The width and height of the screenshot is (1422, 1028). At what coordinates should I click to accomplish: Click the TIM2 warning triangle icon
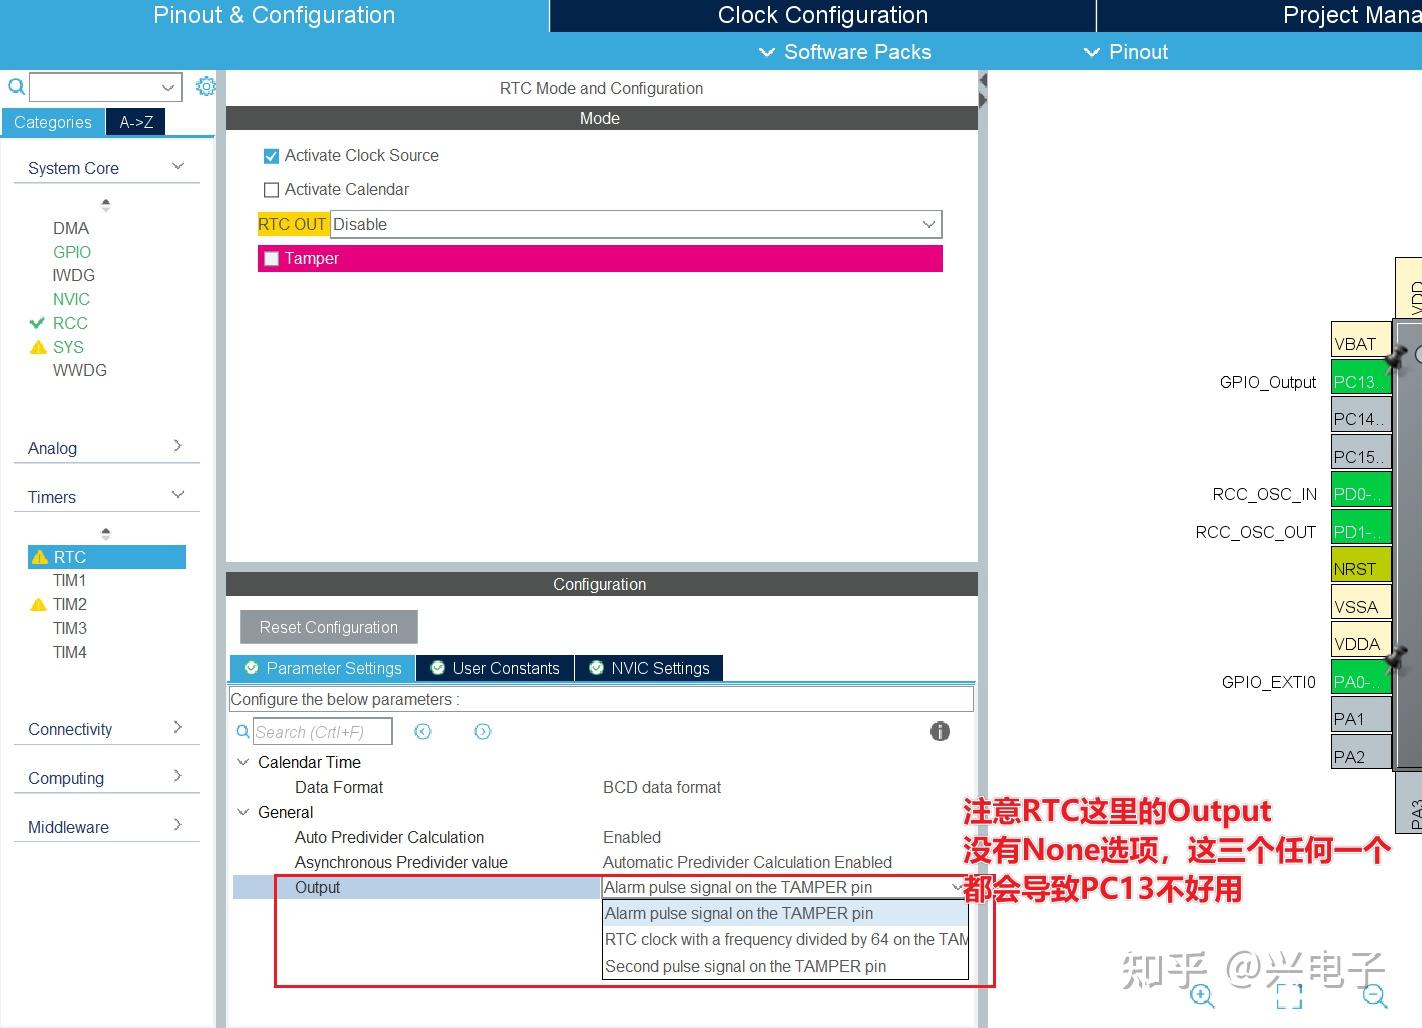pos(38,604)
